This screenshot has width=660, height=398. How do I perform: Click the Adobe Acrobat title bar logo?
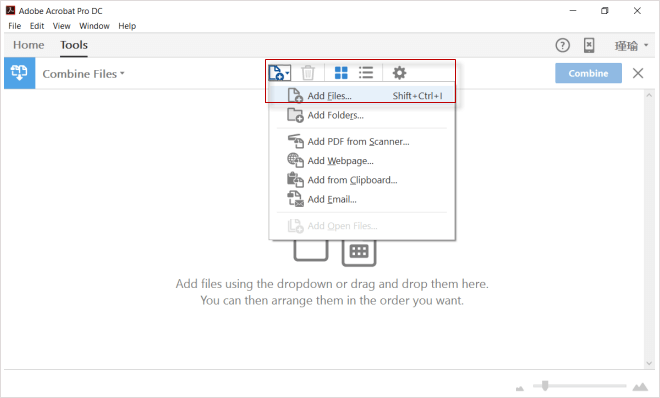[11, 10]
